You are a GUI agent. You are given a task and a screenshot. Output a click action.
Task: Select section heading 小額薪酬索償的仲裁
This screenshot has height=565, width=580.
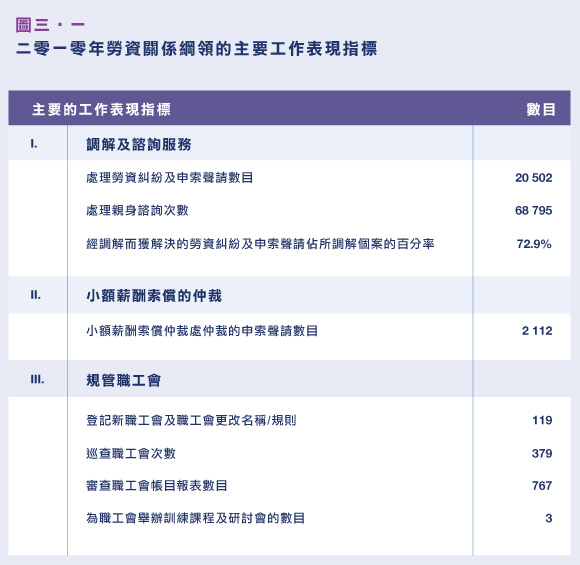[154, 296]
